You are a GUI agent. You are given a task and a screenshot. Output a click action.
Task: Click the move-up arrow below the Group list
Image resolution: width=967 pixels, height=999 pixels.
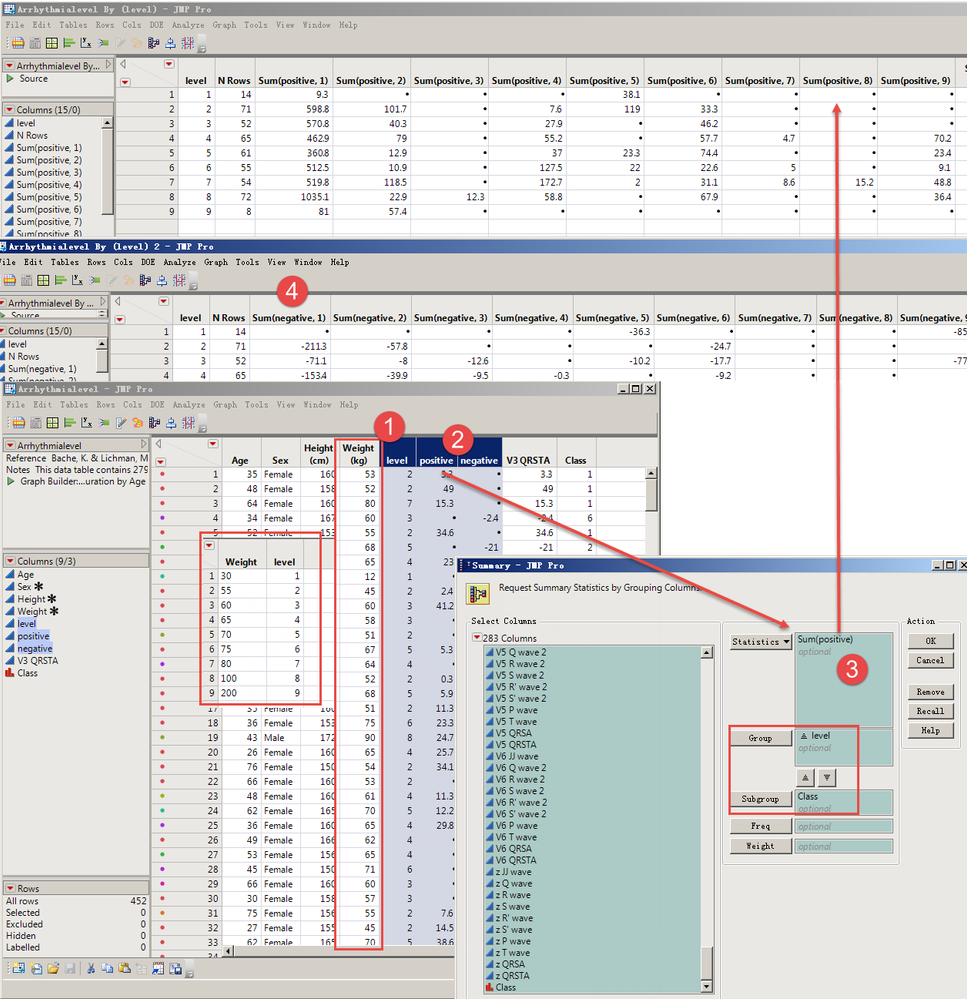click(807, 777)
